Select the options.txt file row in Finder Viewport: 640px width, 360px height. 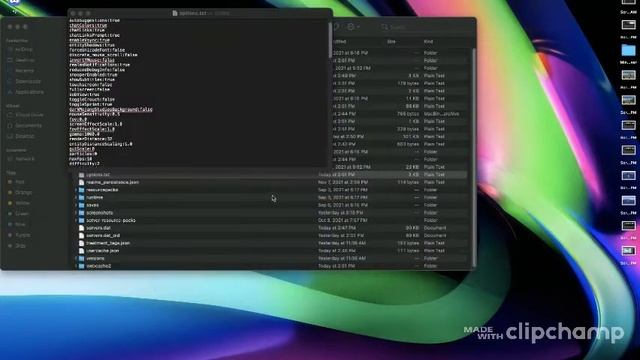tap(270, 175)
